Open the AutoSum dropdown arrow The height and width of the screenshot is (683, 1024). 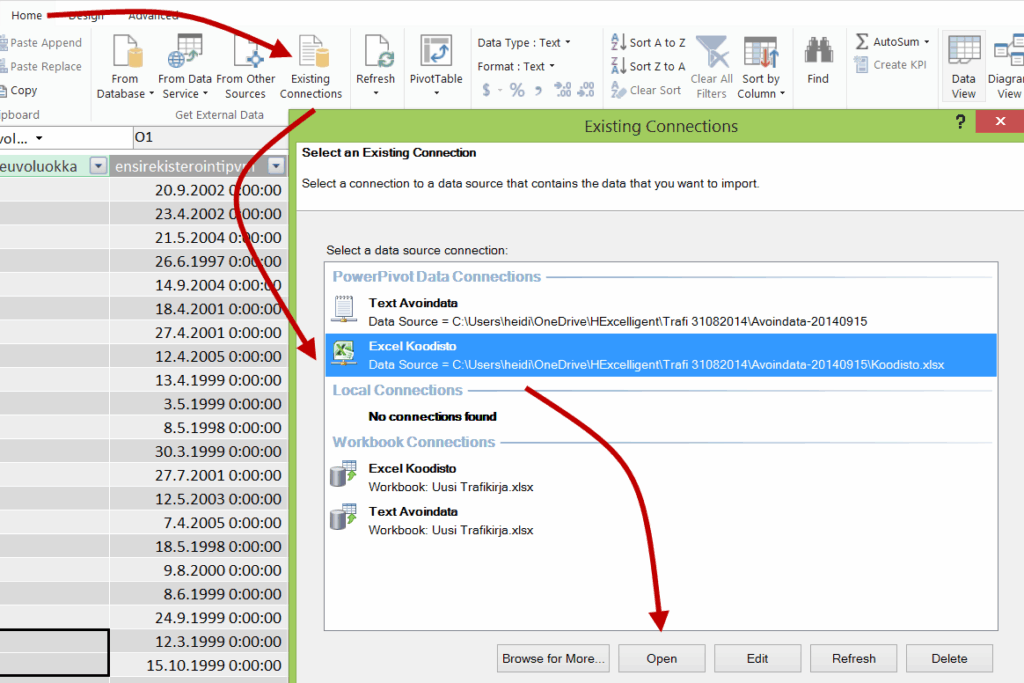click(926, 42)
